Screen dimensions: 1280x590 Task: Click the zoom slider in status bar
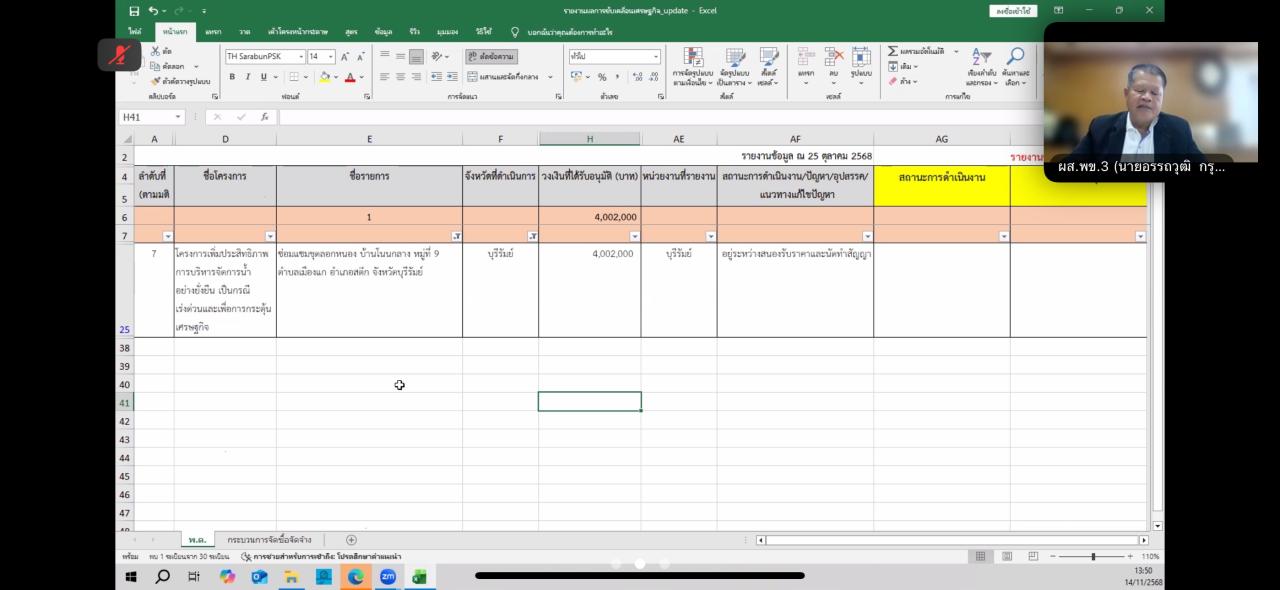(x=1093, y=556)
